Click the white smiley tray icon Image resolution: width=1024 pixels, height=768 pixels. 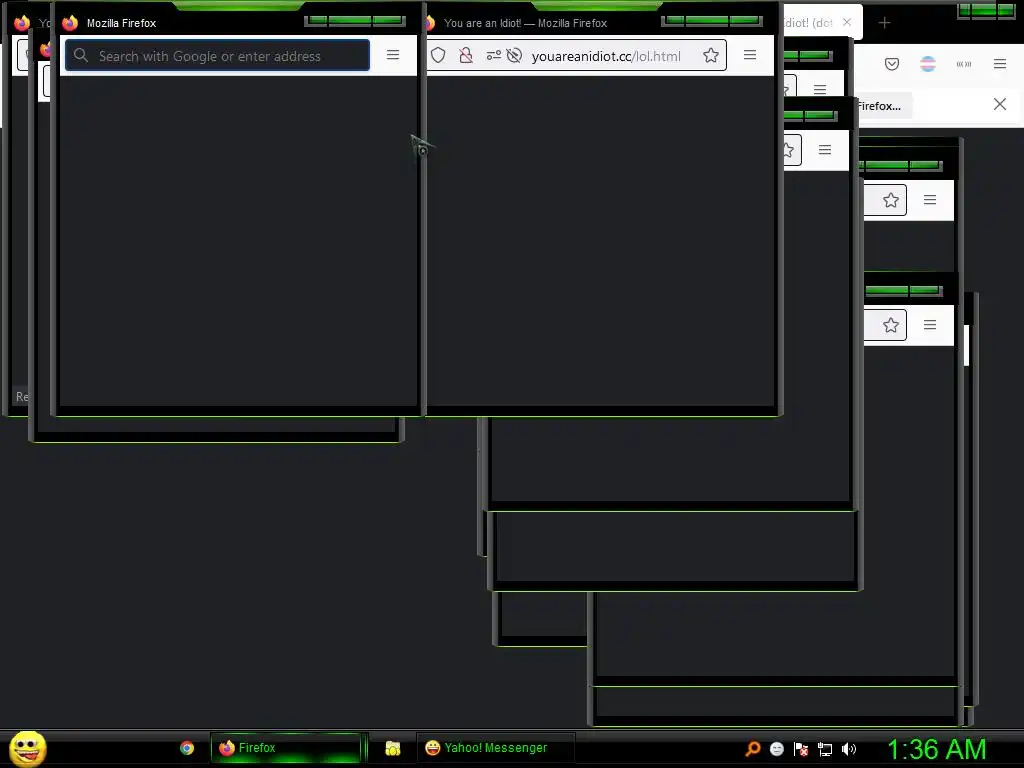776,749
